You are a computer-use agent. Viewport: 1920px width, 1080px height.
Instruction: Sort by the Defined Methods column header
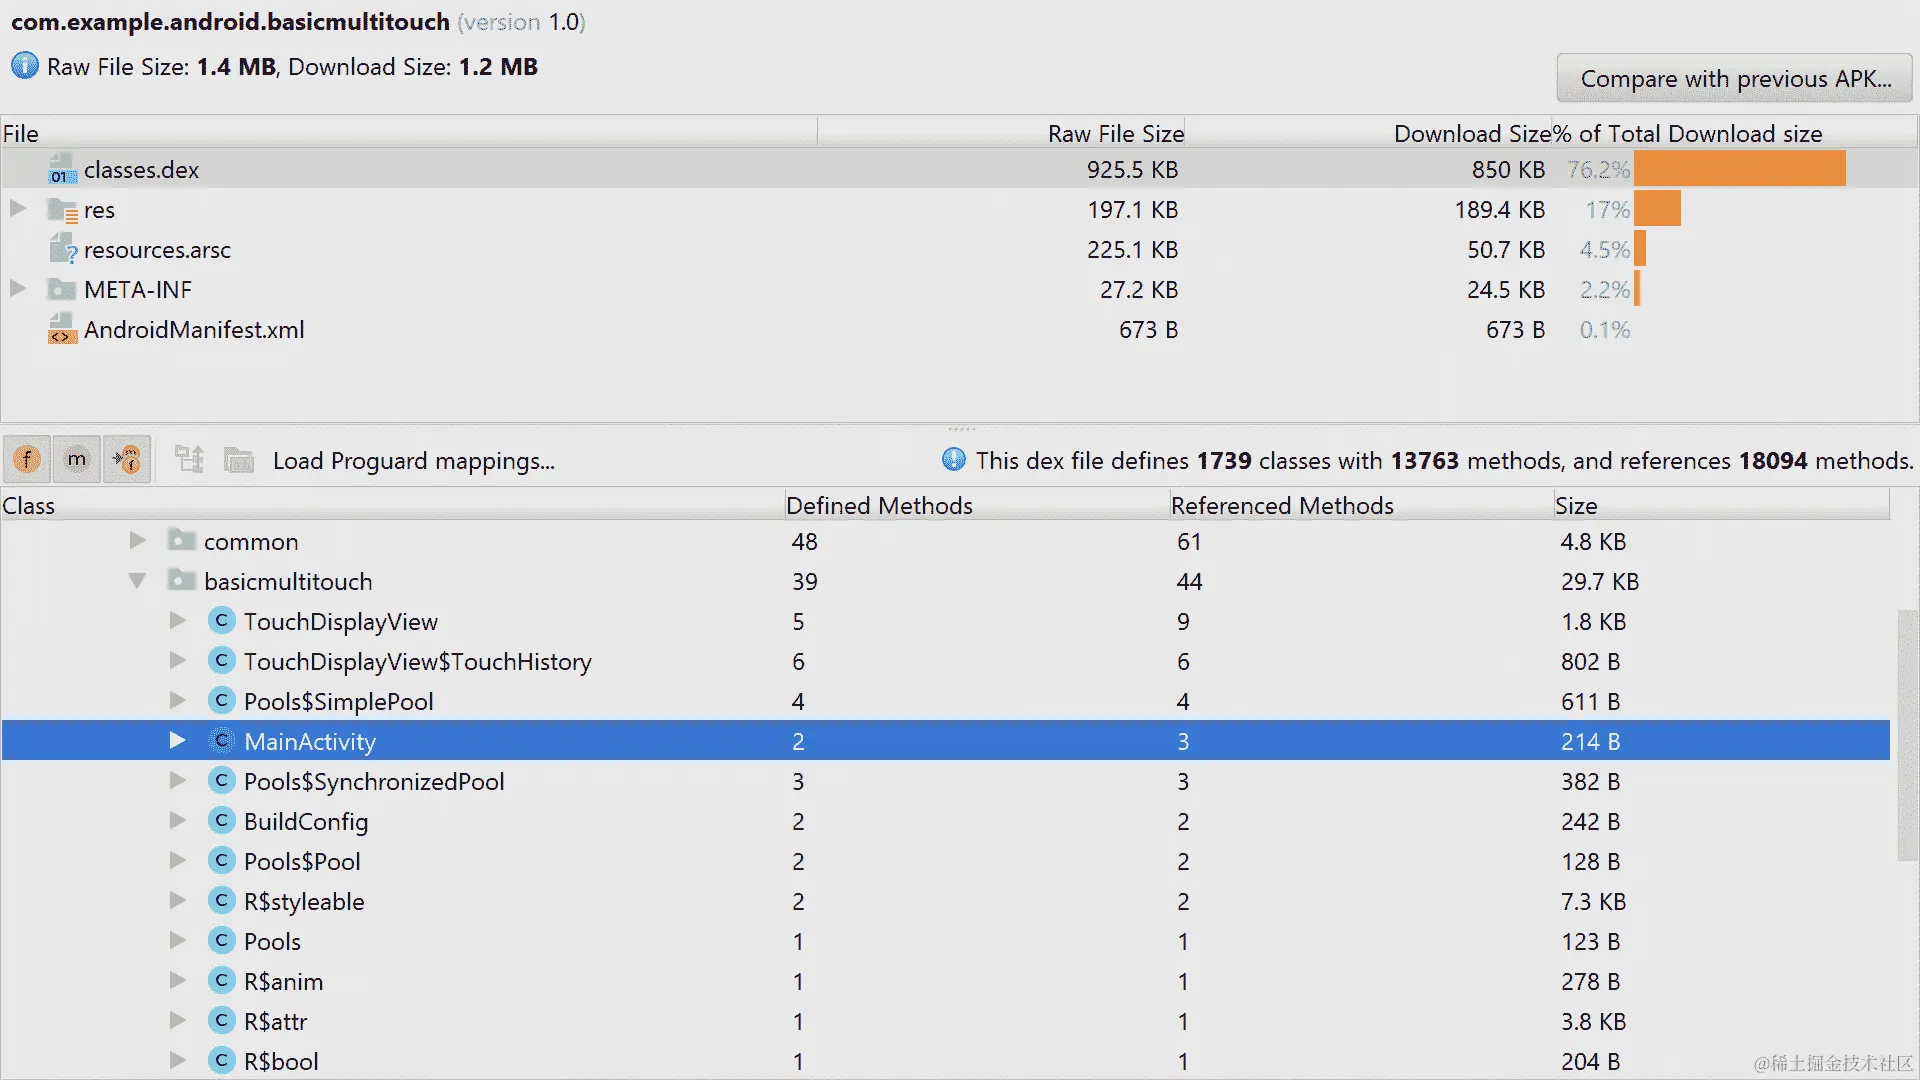pos(879,505)
